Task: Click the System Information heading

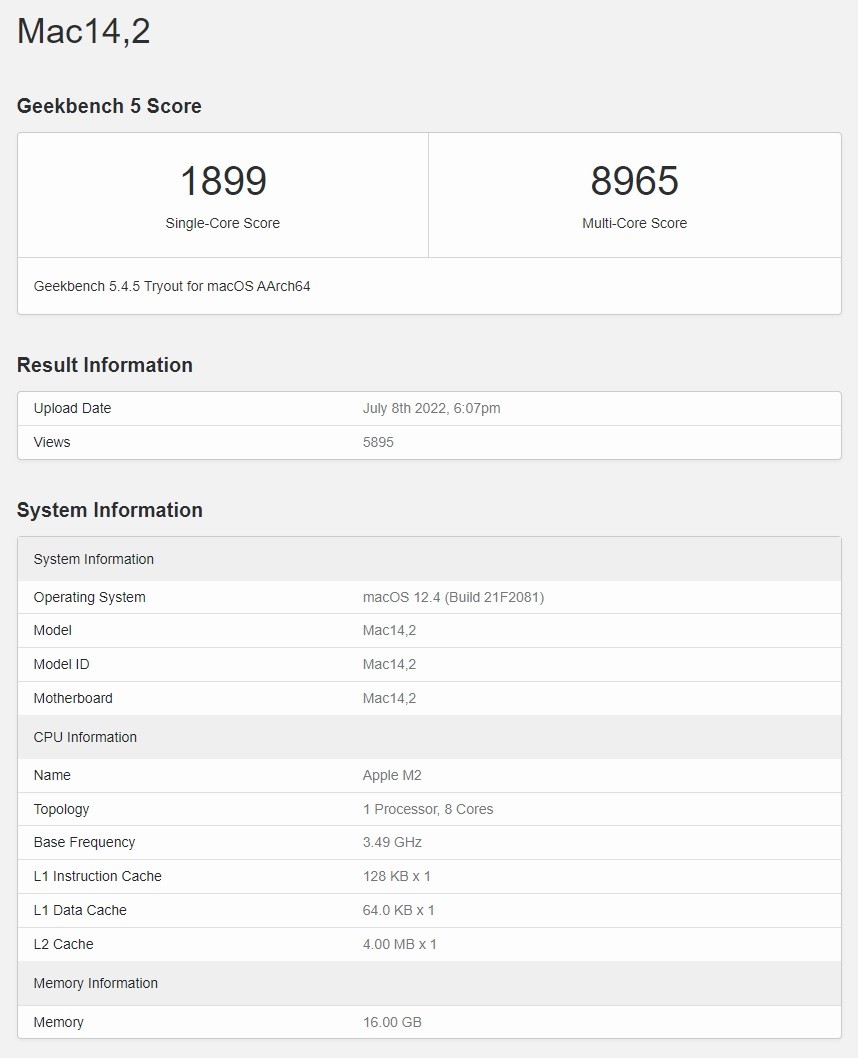Action: pyautogui.click(x=109, y=510)
